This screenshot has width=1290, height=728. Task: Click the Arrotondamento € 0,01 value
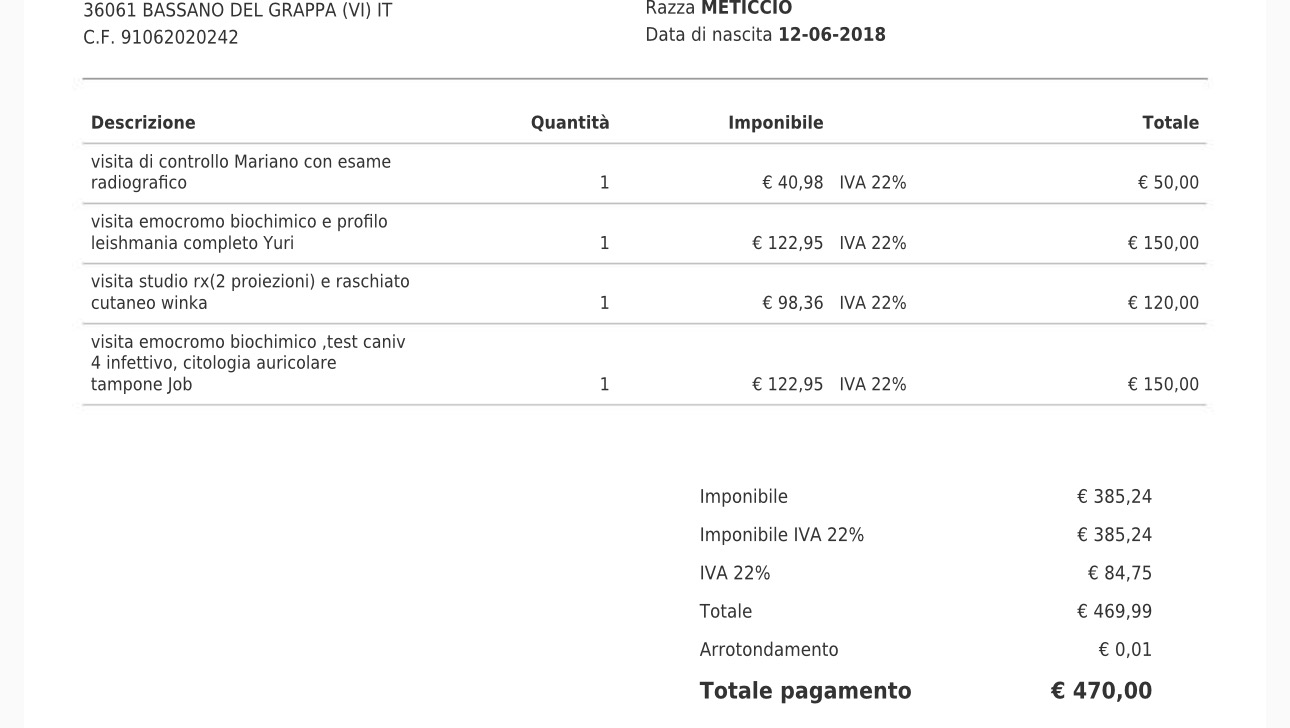click(1125, 650)
